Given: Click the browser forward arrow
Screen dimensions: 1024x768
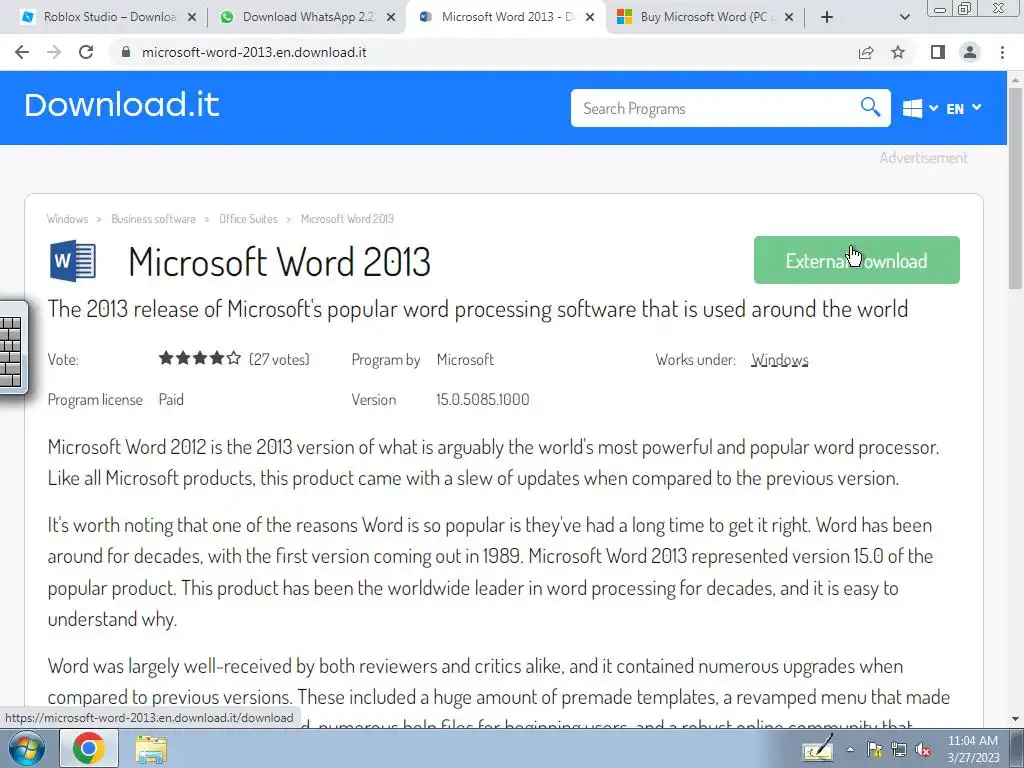Looking at the screenshot, I should [x=54, y=52].
